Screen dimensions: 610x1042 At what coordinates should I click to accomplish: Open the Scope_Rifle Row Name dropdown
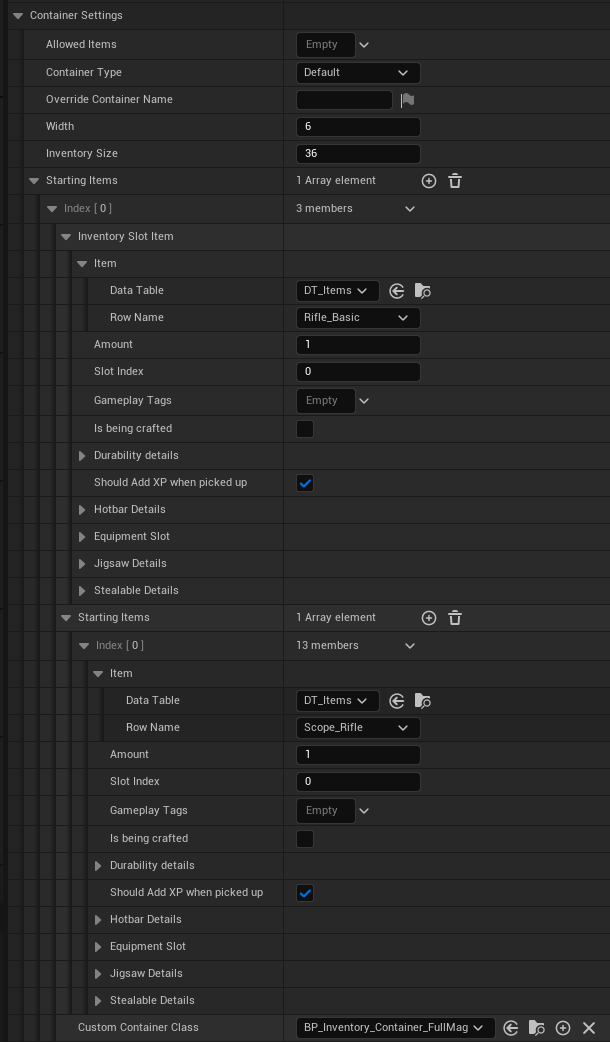tap(358, 728)
